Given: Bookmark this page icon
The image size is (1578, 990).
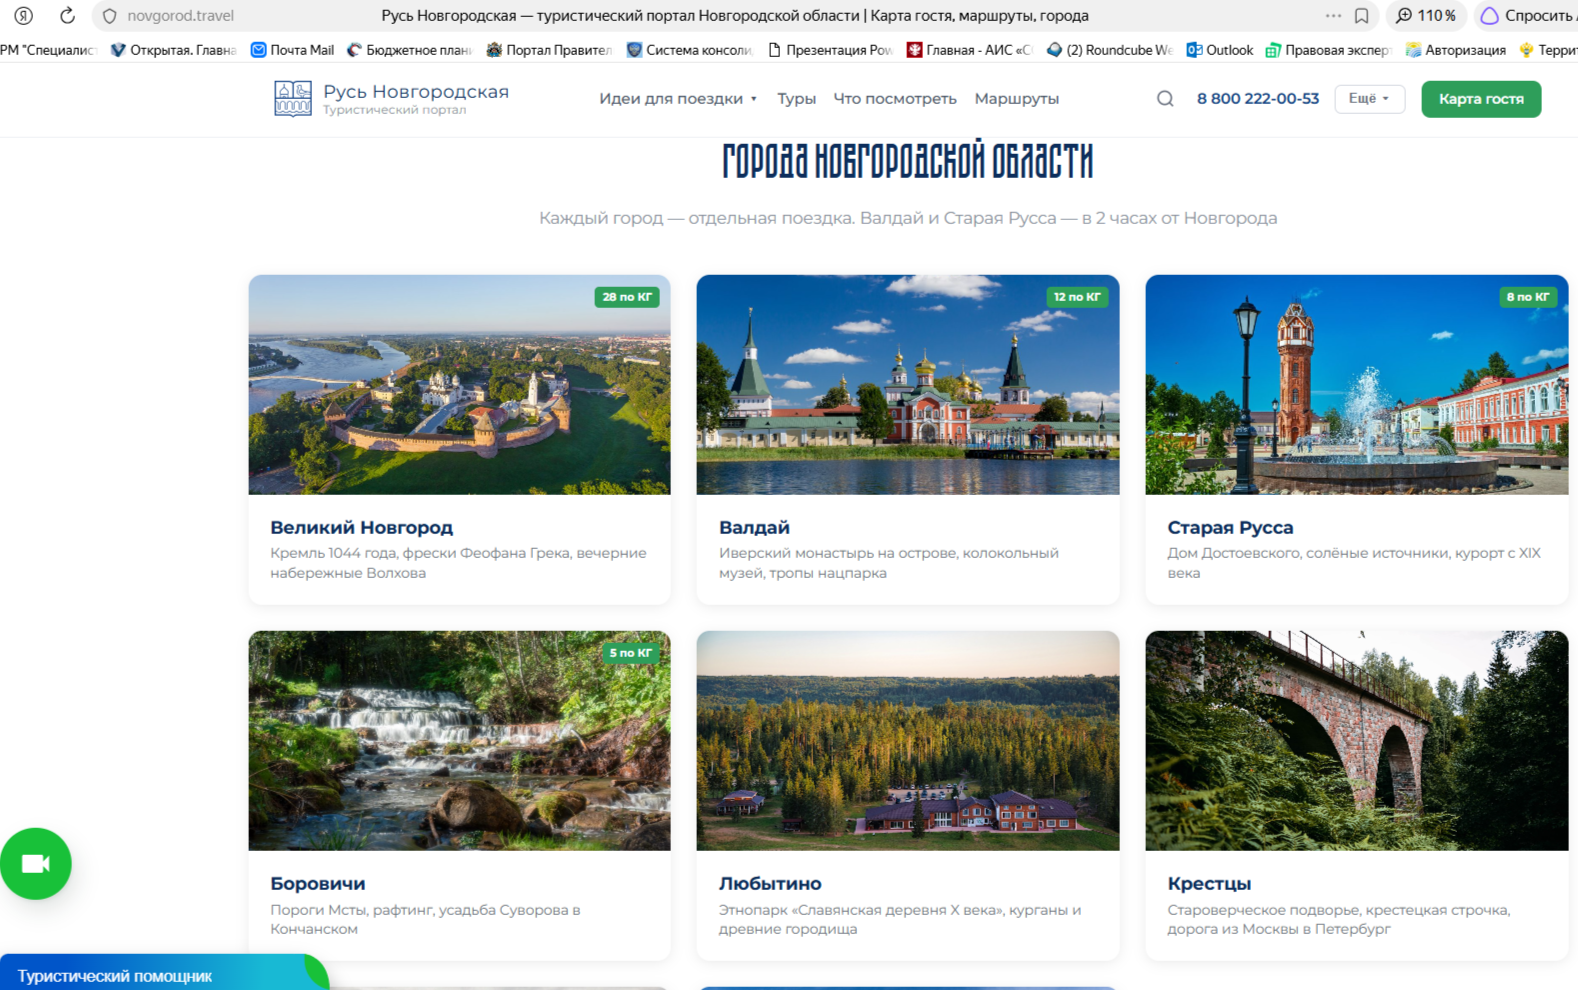Looking at the screenshot, I should pyautogui.click(x=1362, y=16).
